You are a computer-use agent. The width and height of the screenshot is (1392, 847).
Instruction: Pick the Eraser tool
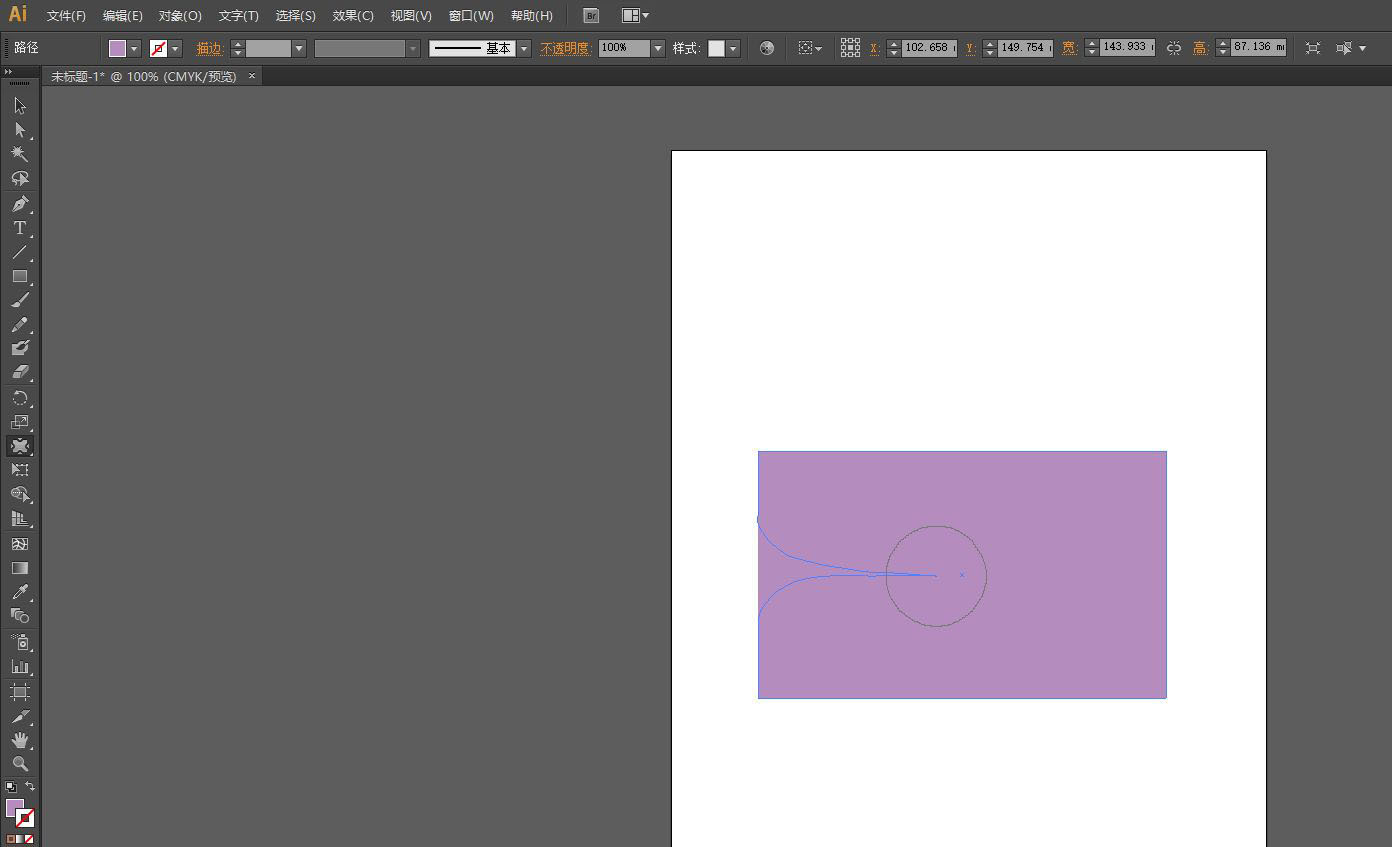[x=20, y=372]
